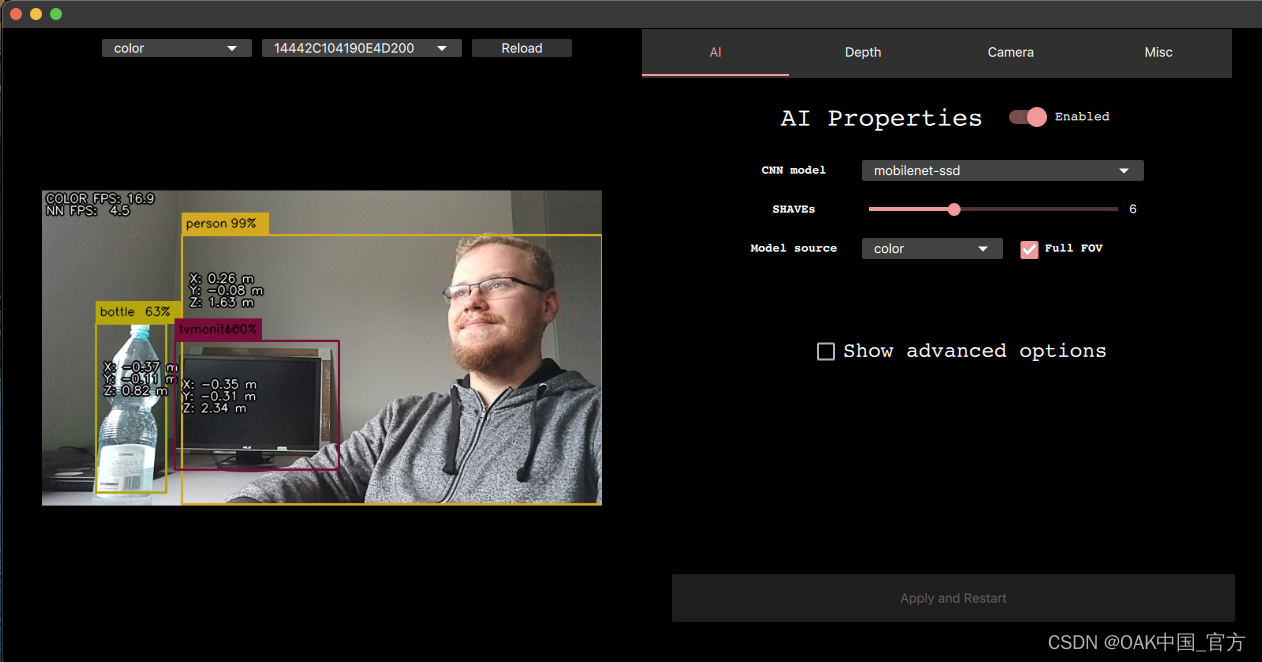Toggle the AI Enabled switch
Screen dimensions: 1262x662
[1028, 117]
